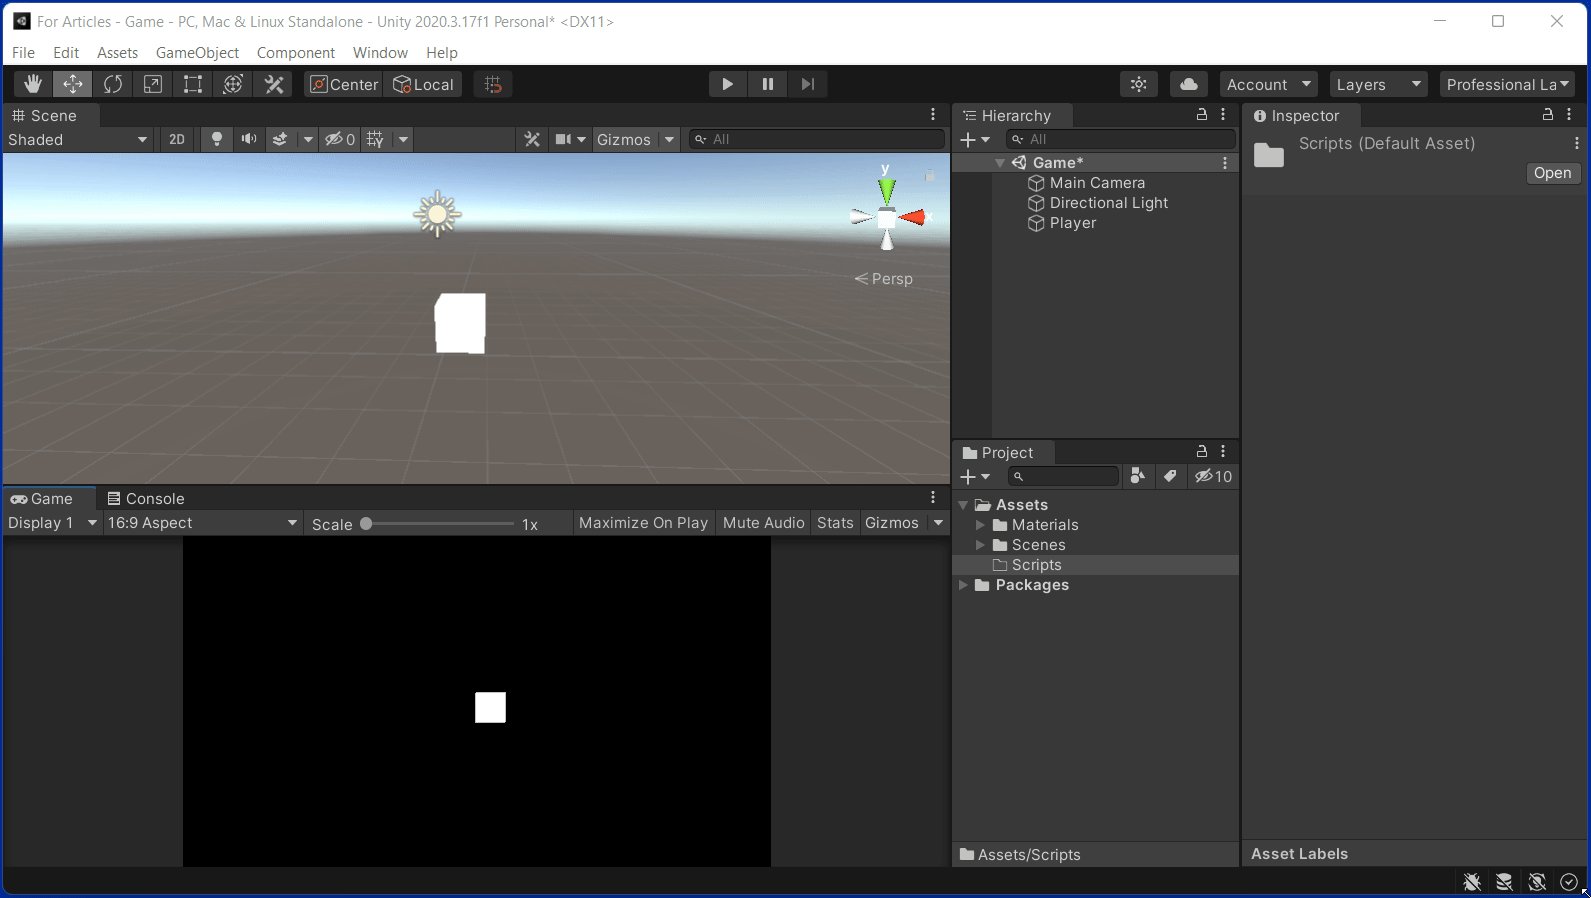Viewport: 1591px width, 898px height.
Task: Open the Component menu
Action: [x=296, y=53]
